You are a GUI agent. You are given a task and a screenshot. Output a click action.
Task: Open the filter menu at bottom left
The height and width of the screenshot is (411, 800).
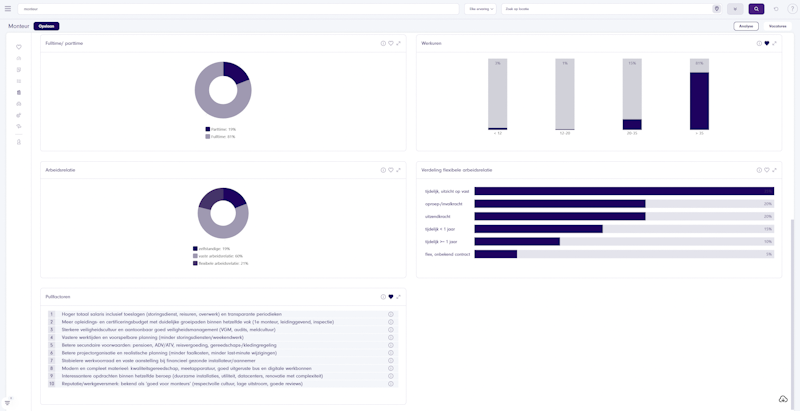point(8,402)
